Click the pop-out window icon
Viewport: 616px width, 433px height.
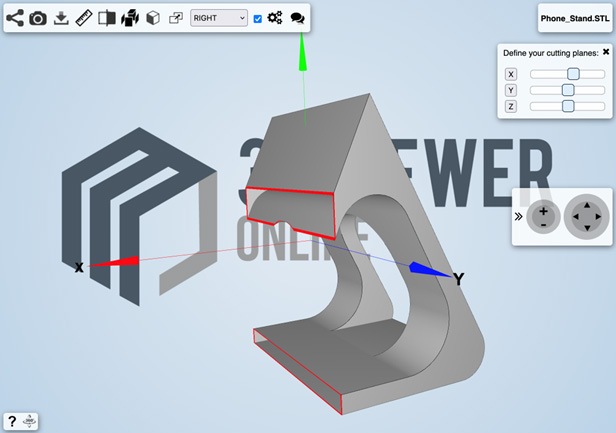(x=175, y=18)
